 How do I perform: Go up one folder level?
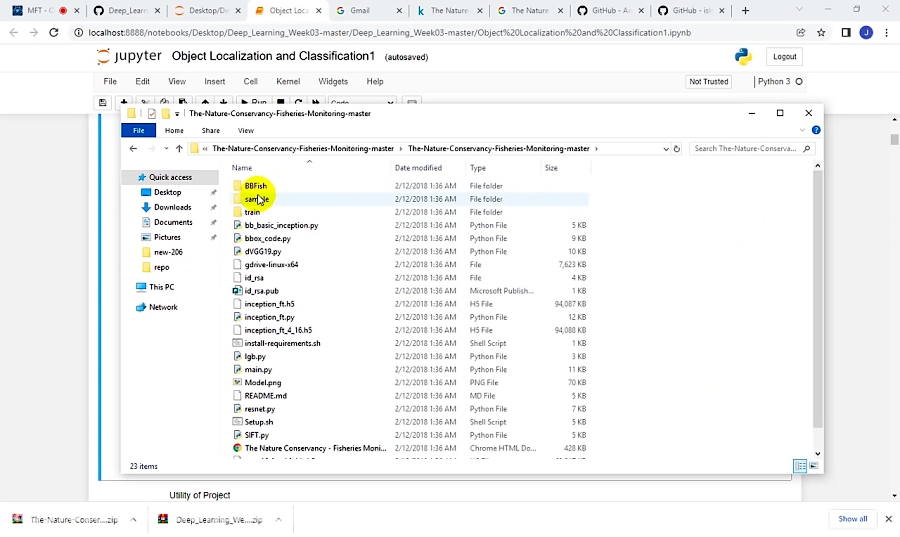(179, 149)
